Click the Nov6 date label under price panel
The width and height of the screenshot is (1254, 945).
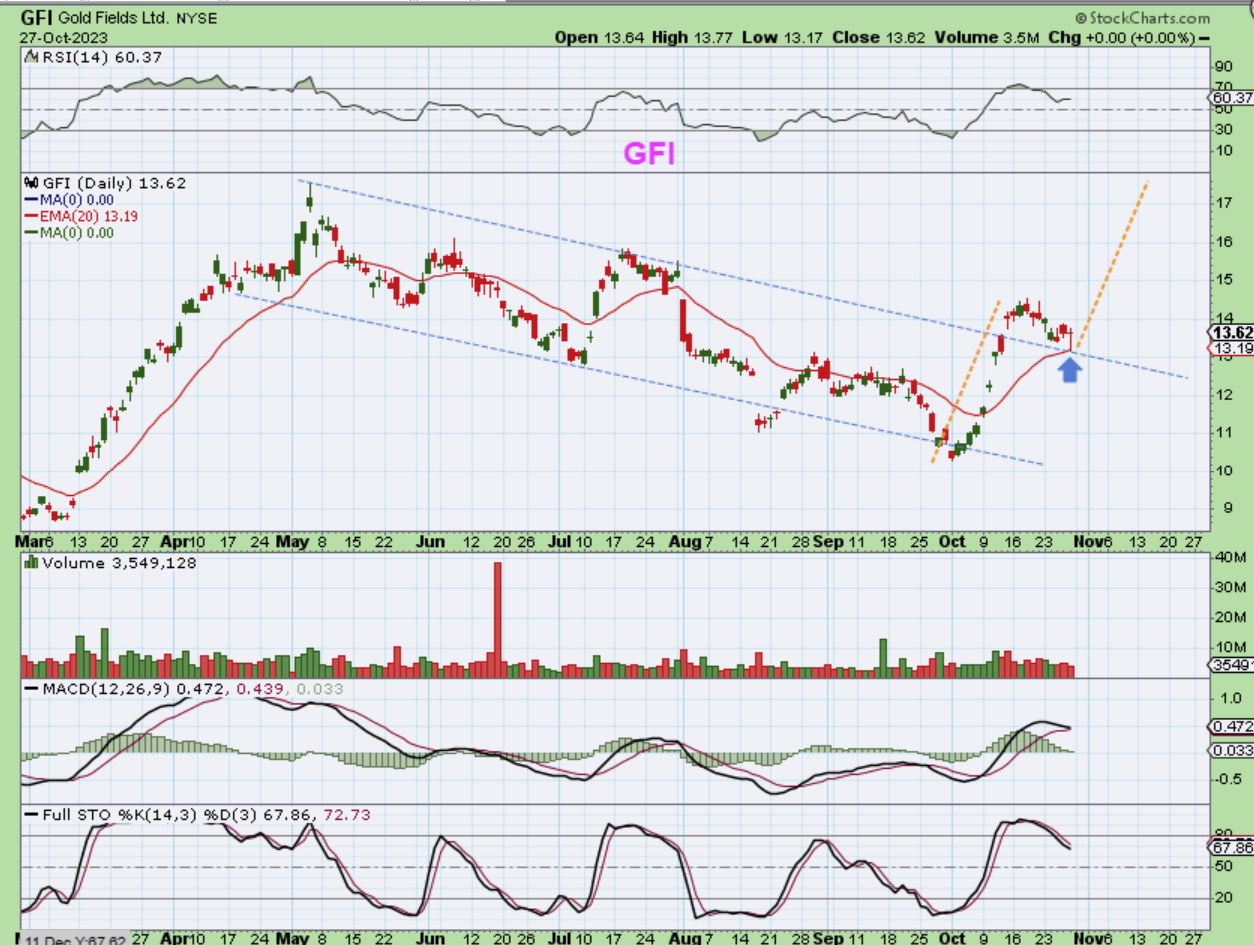click(1094, 541)
